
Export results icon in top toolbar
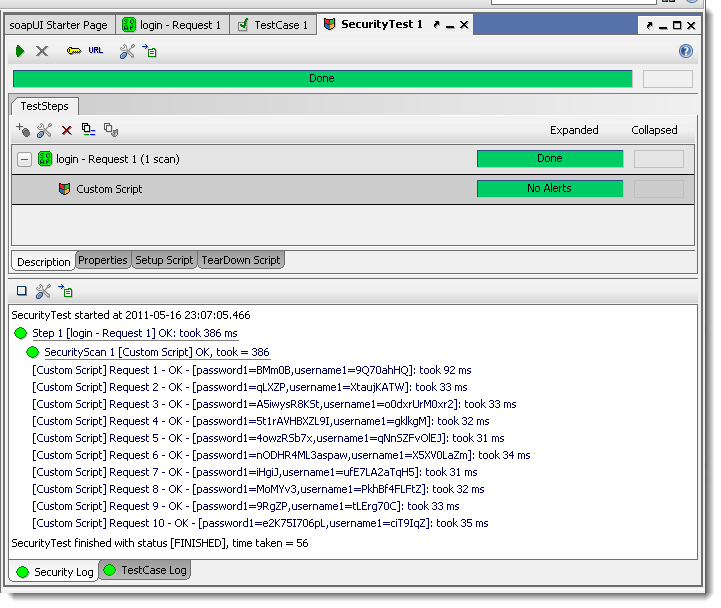coord(149,51)
